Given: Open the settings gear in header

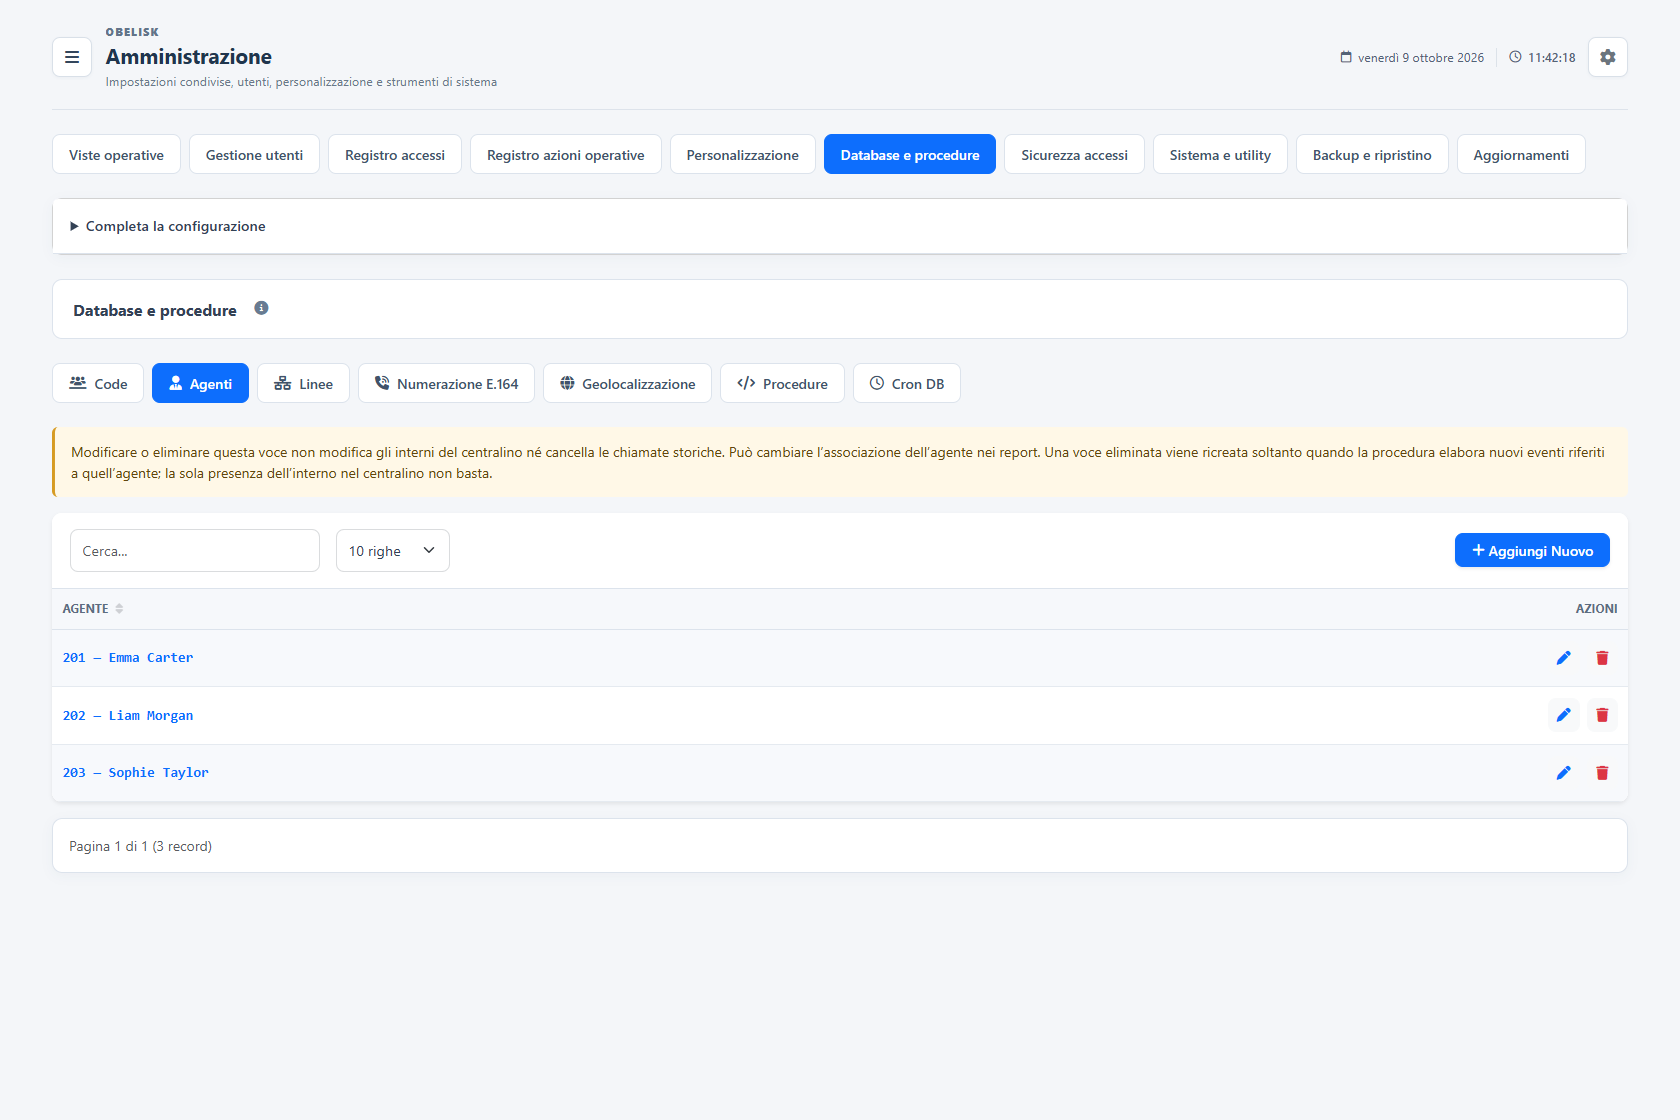Looking at the screenshot, I should tap(1607, 57).
